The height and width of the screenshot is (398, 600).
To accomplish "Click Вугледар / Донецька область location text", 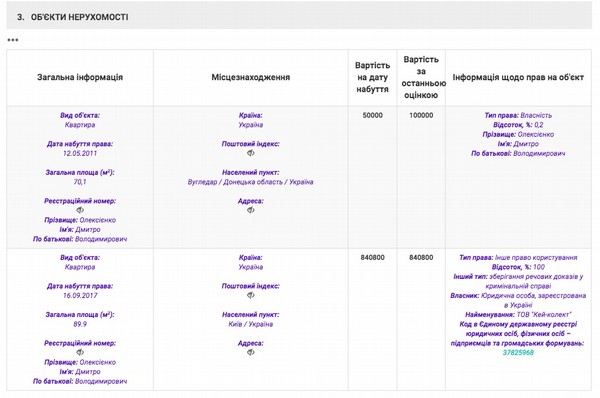I will click(251, 182).
